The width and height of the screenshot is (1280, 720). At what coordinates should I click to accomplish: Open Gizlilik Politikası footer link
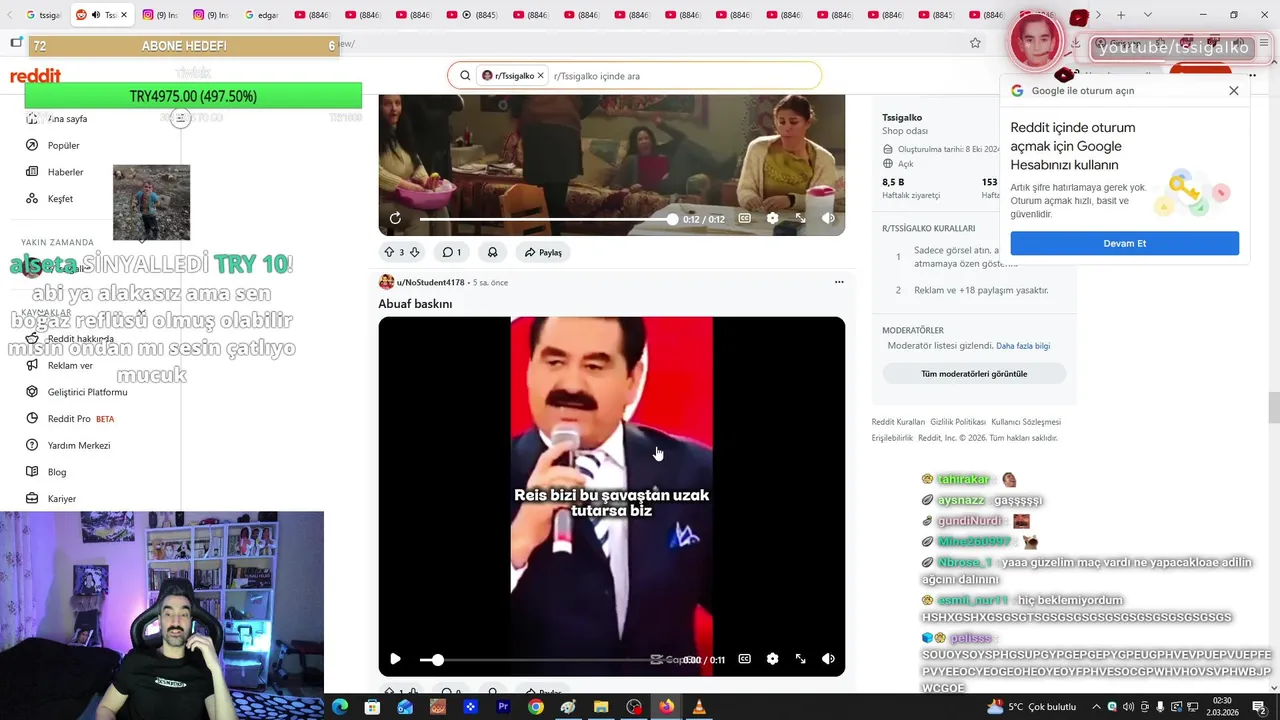(x=958, y=422)
